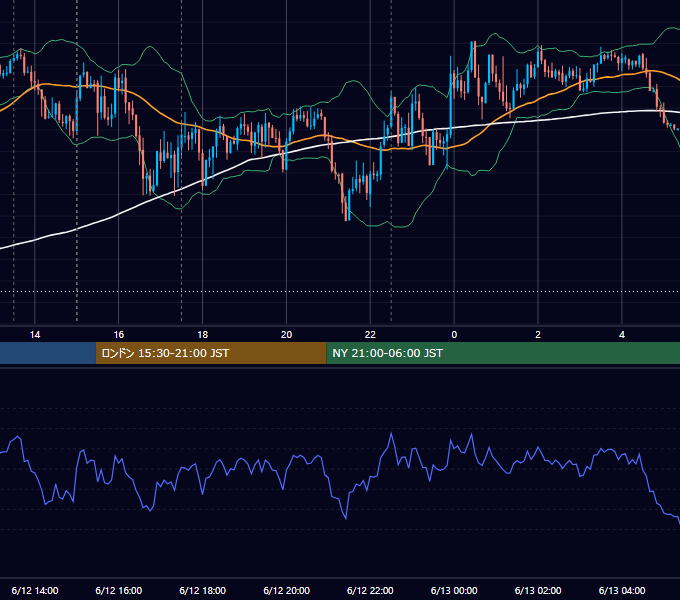
Task: Click the hour label 2 on time axis
Action: click(538, 335)
